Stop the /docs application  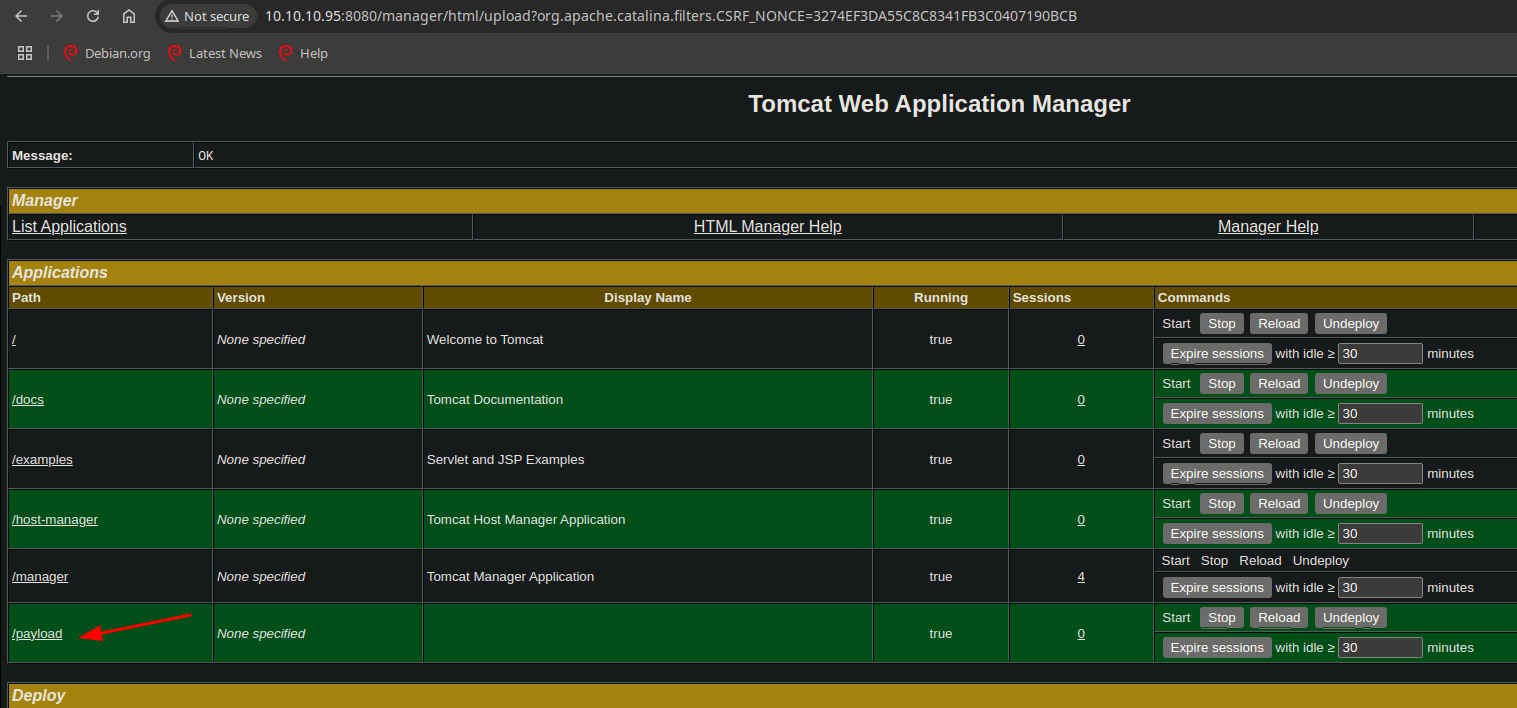pyautogui.click(x=1222, y=383)
